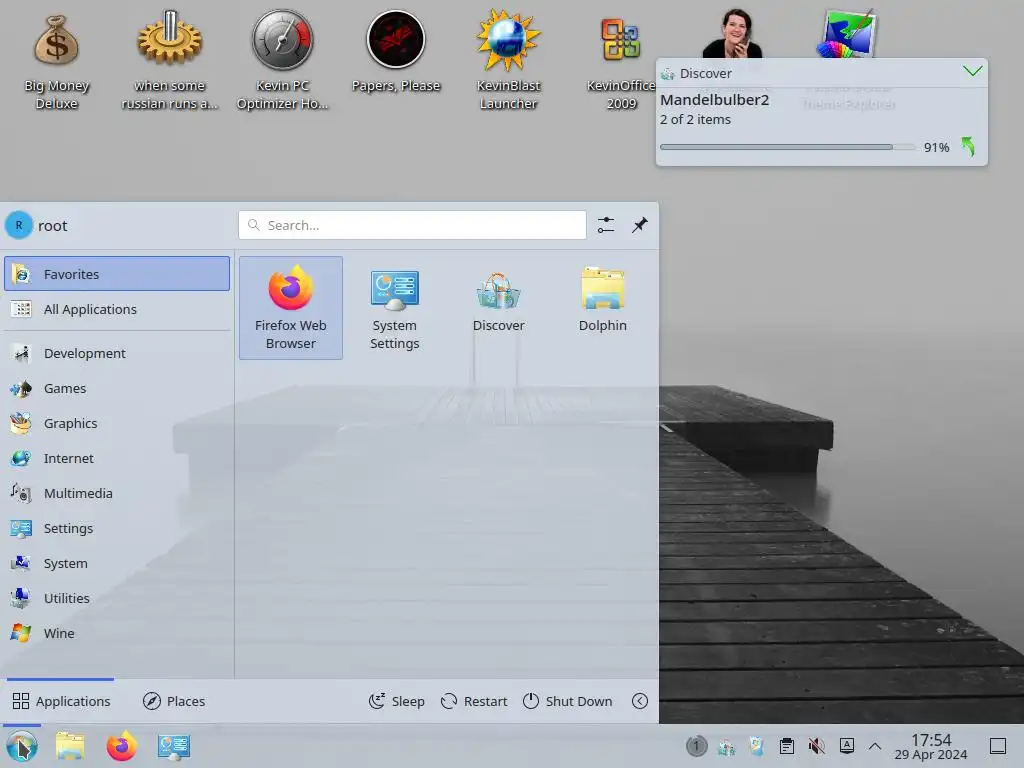Click the green arrow in Discover notification
This screenshot has height=768, width=1024.
(968, 147)
